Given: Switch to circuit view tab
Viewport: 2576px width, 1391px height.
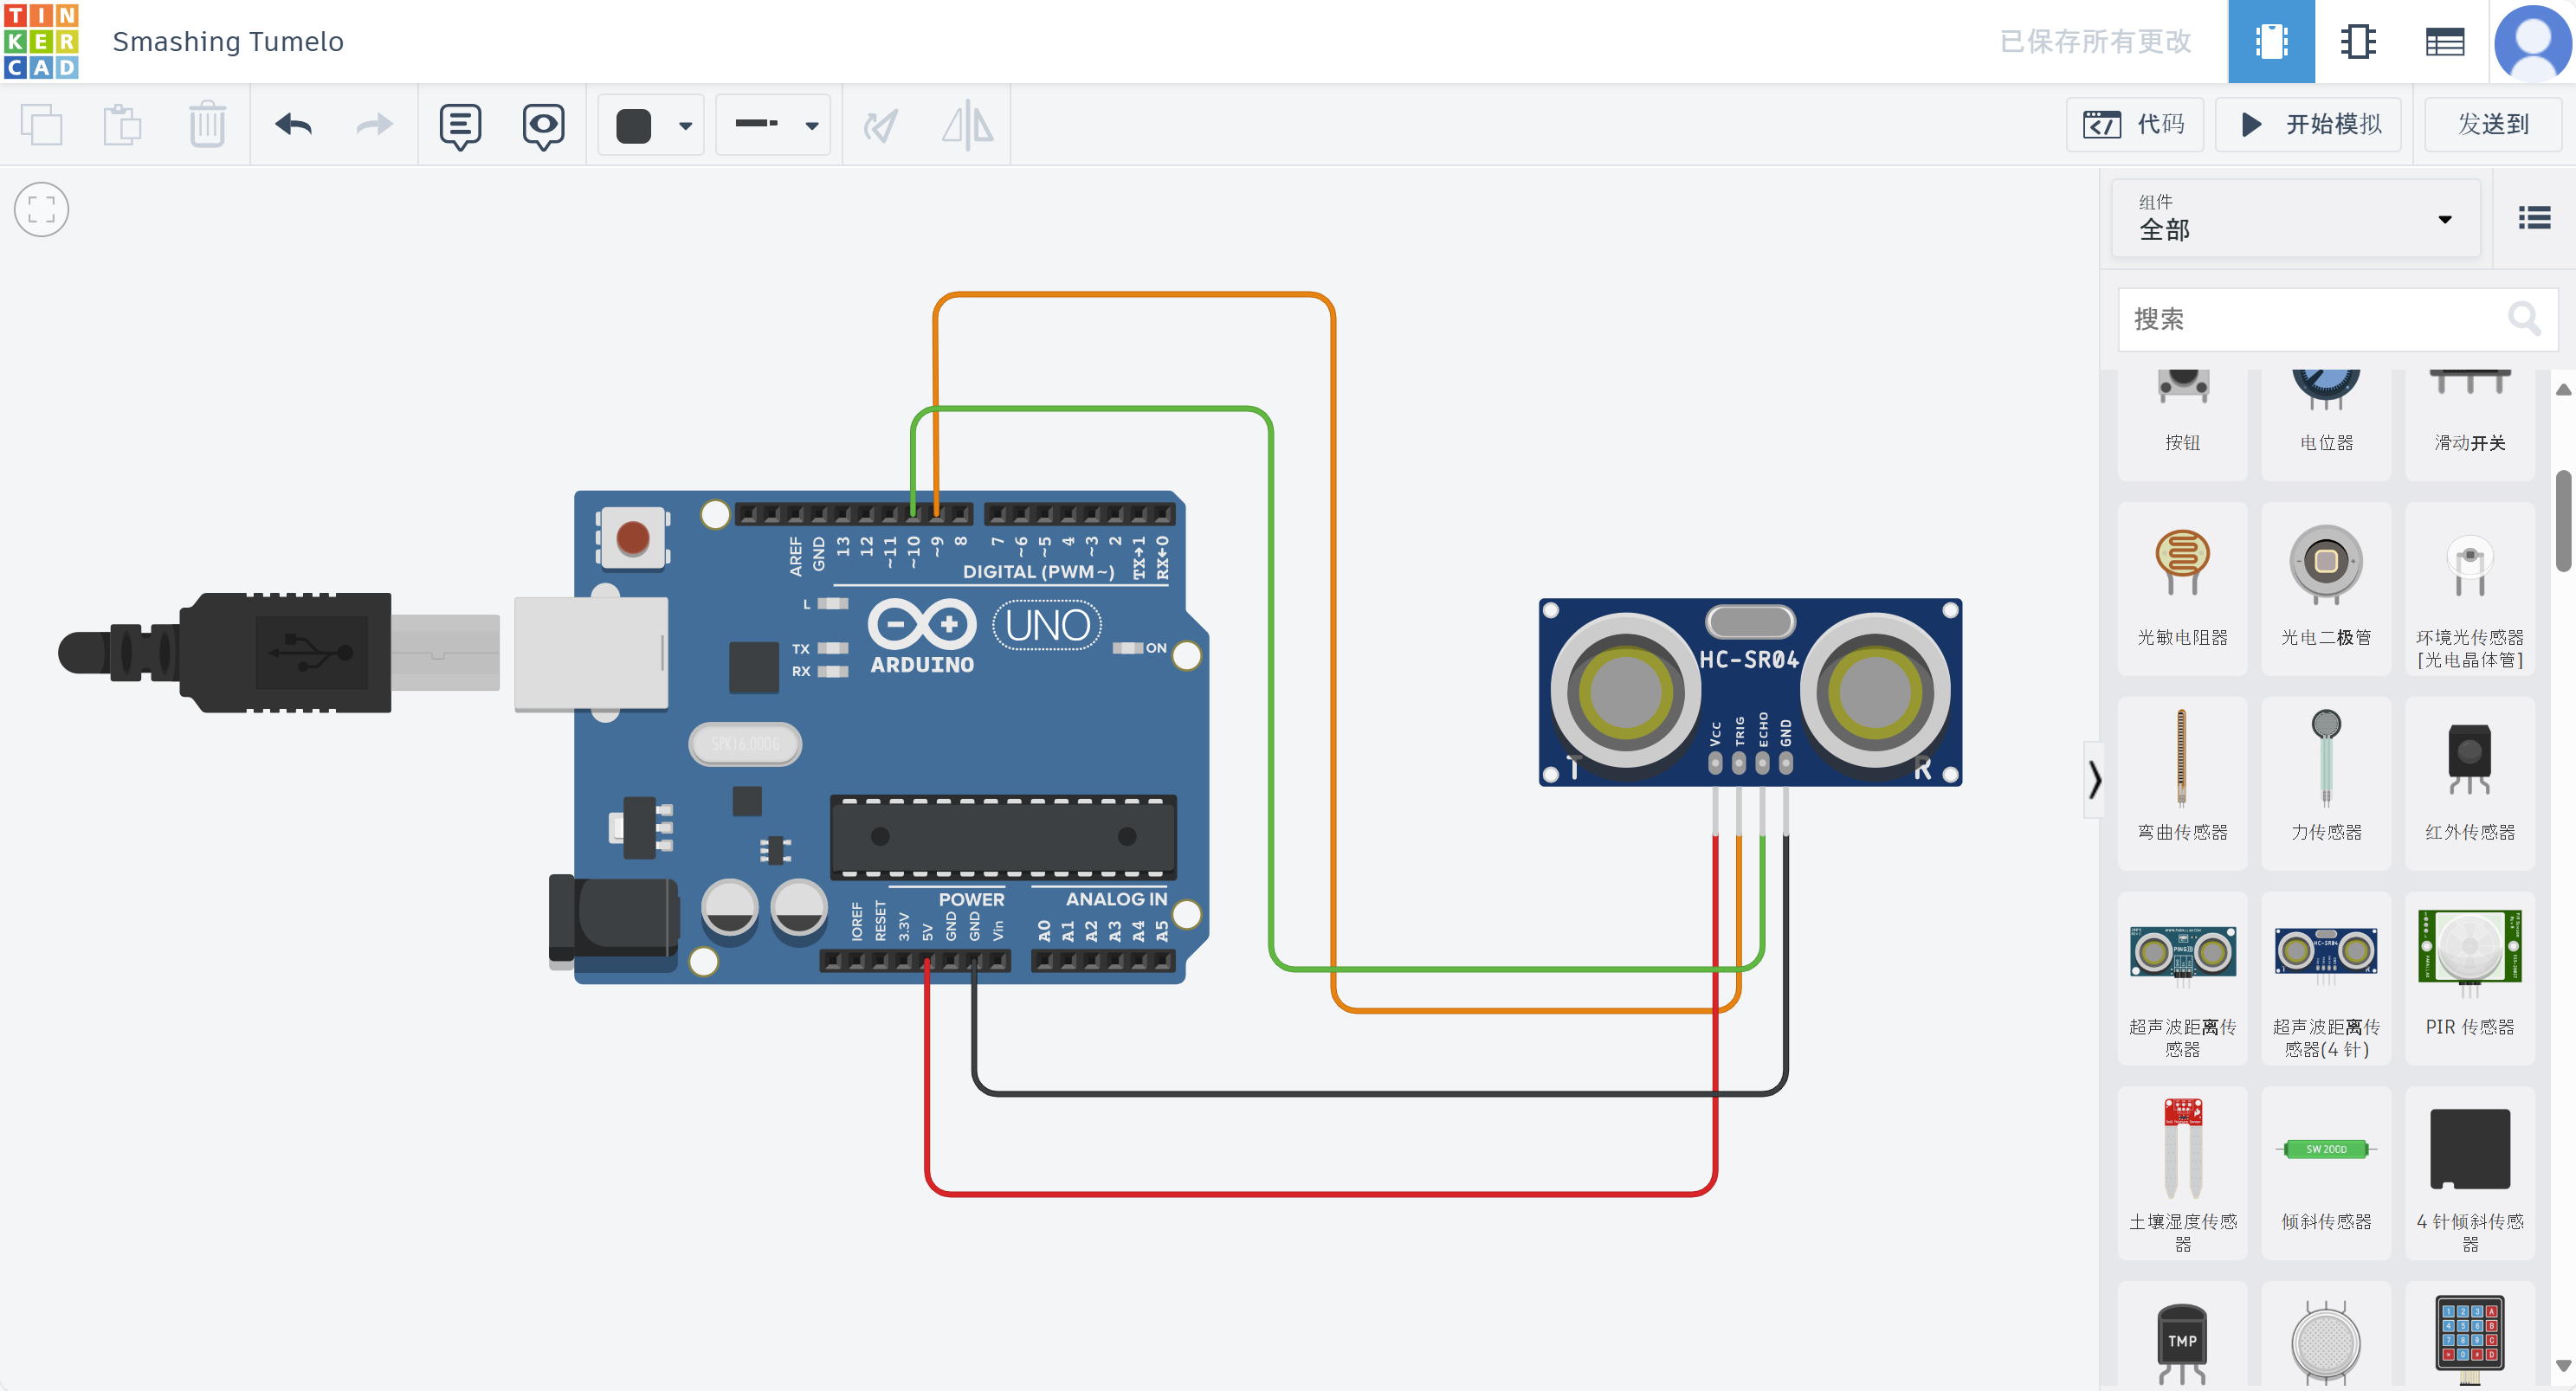Looking at the screenshot, I should point(2271,41).
